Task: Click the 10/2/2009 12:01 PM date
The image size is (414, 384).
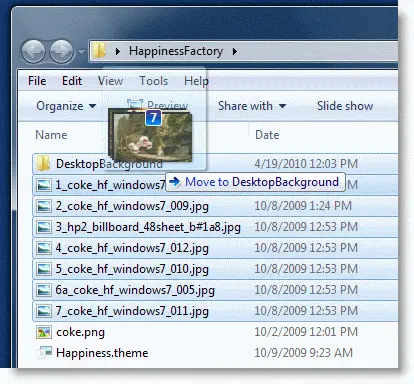Action: tap(306, 332)
